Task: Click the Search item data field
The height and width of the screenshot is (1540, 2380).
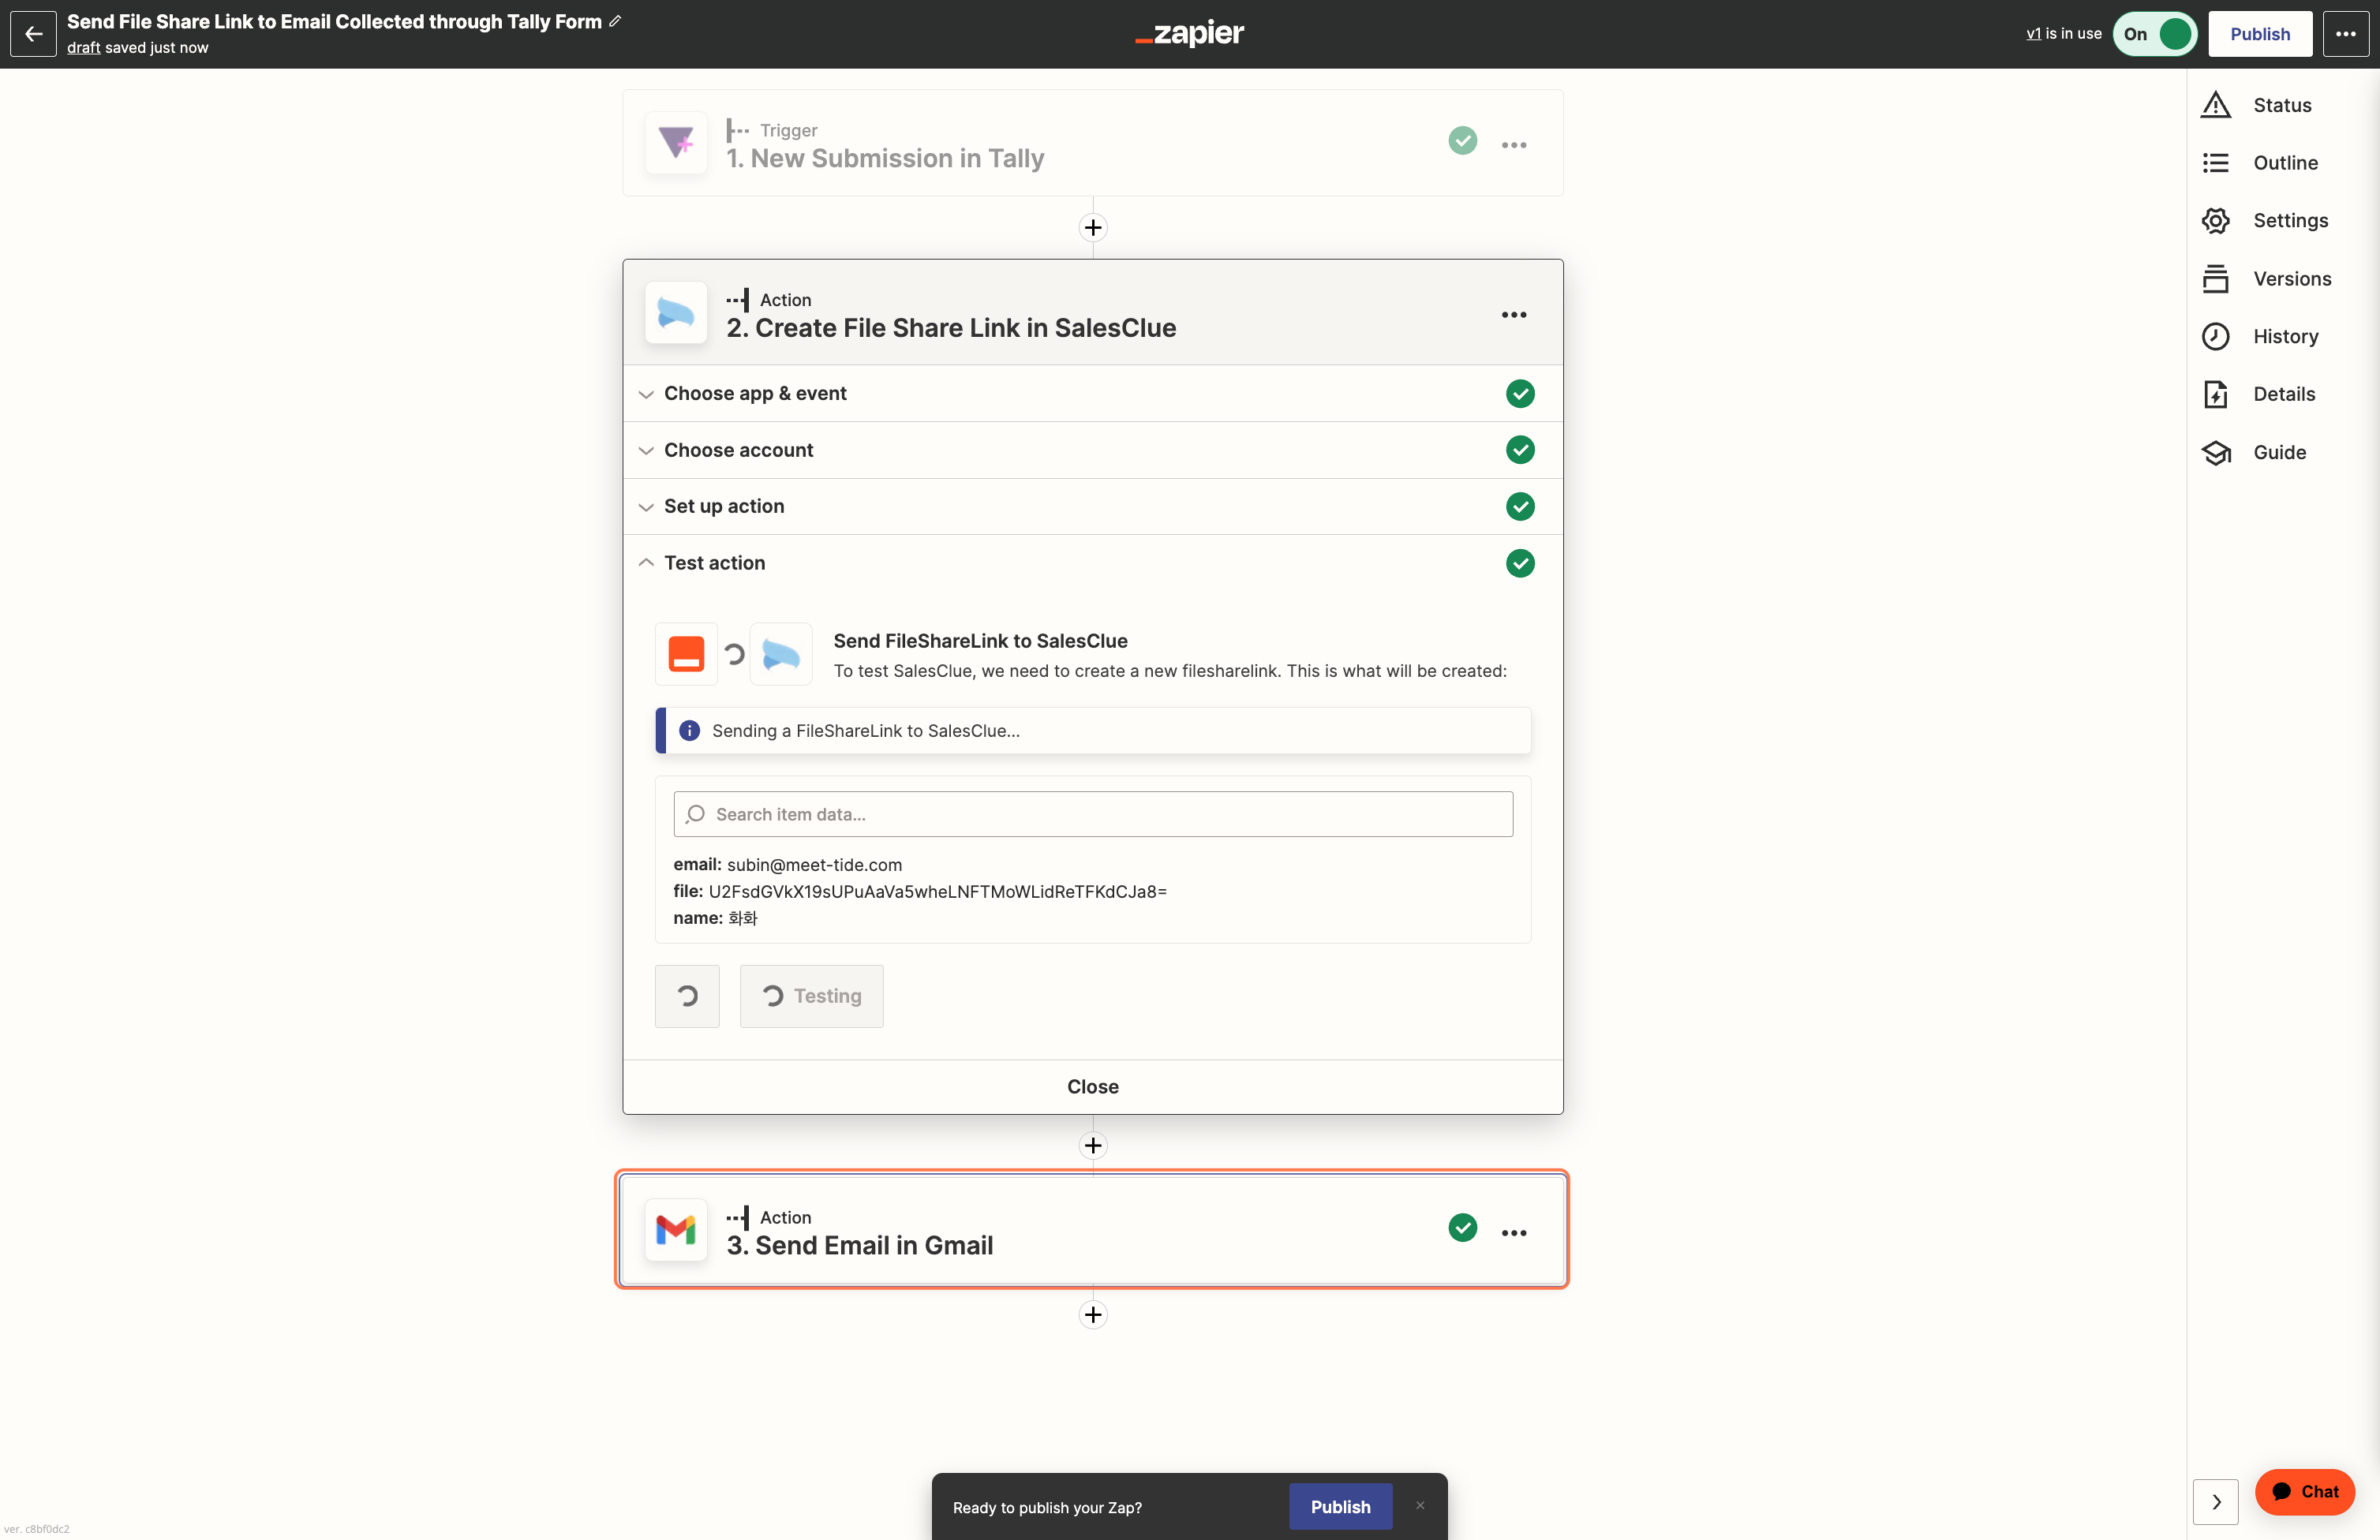Action: tap(1092, 814)
